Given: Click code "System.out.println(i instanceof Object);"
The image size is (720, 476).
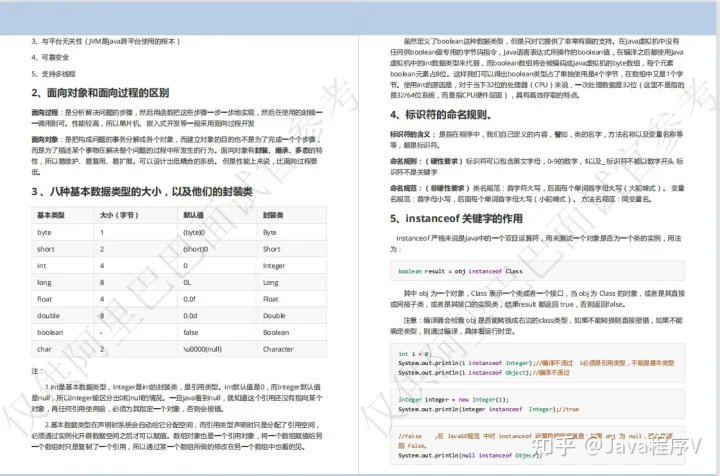Looking at the screenshot, I should click(x=464, y=373).
